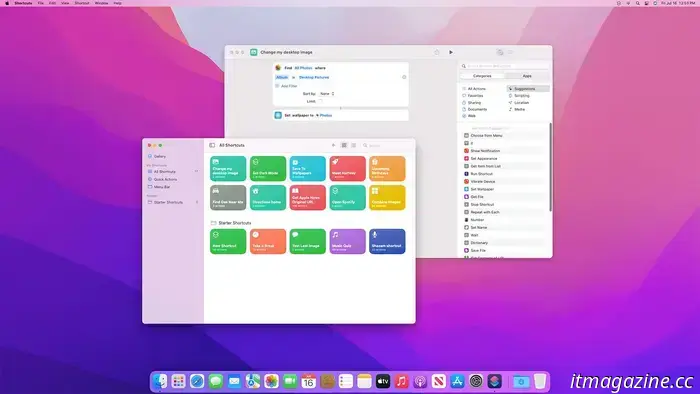Open Gallery in the sidebar
The image size is (700, 394).
point(157,156)
